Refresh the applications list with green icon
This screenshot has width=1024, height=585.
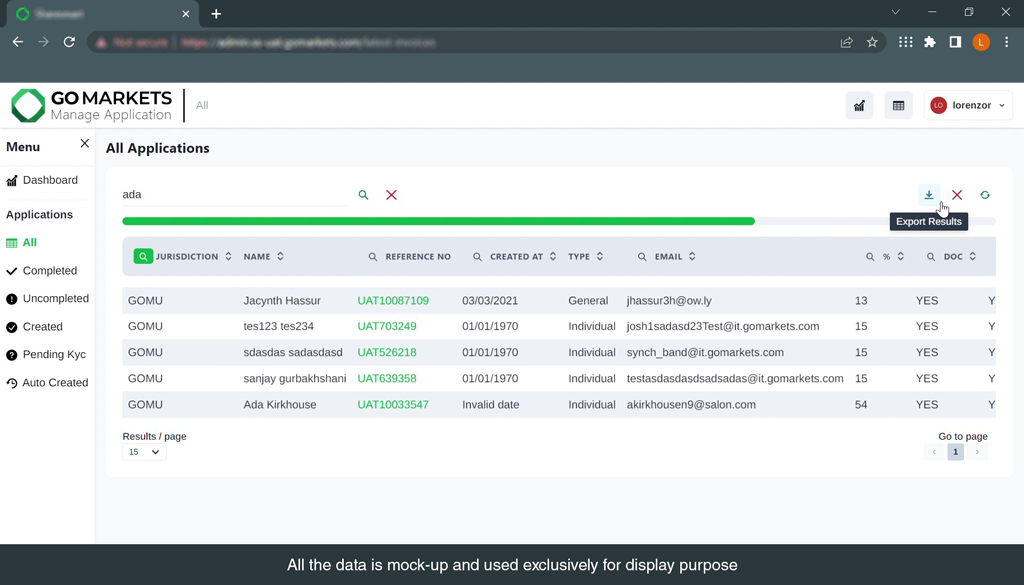[x=985, y=195]
